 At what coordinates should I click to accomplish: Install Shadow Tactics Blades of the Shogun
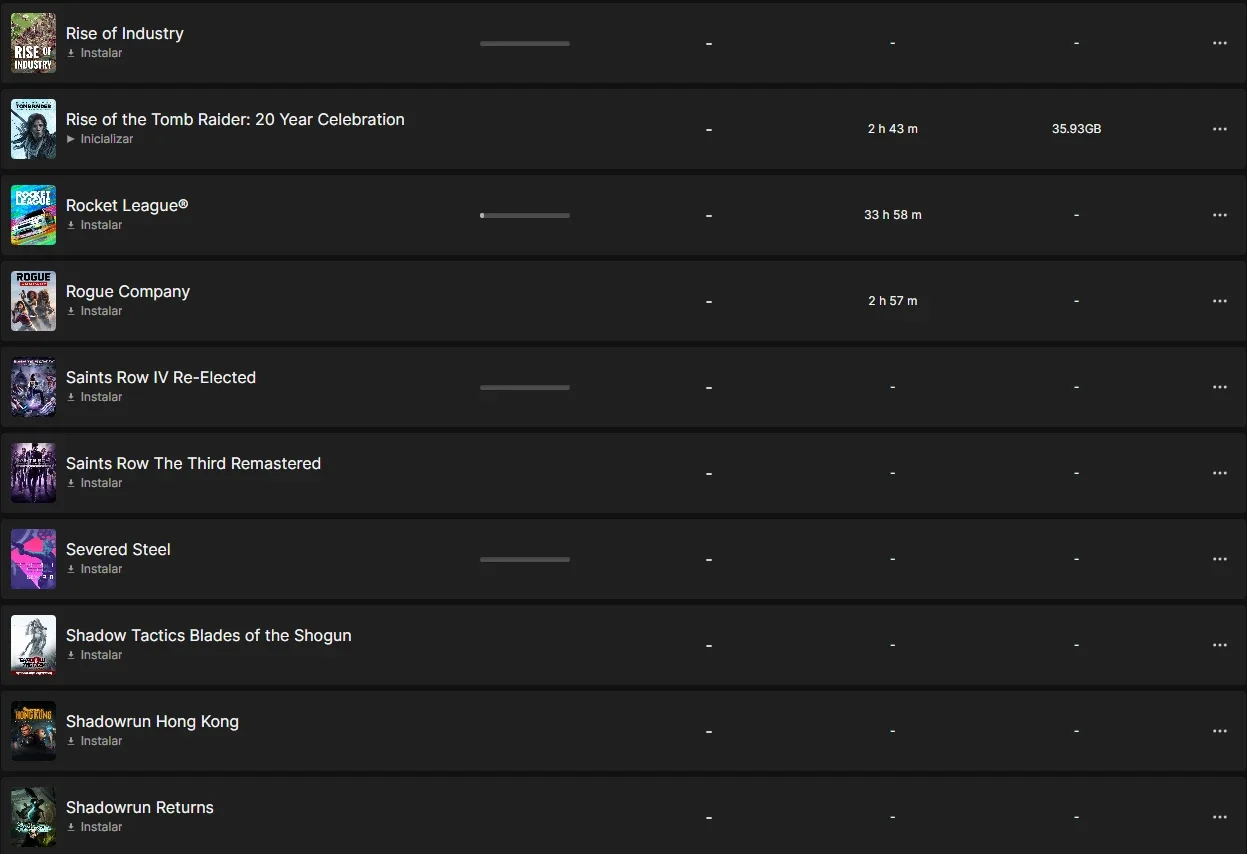click(x=95, y=655)
